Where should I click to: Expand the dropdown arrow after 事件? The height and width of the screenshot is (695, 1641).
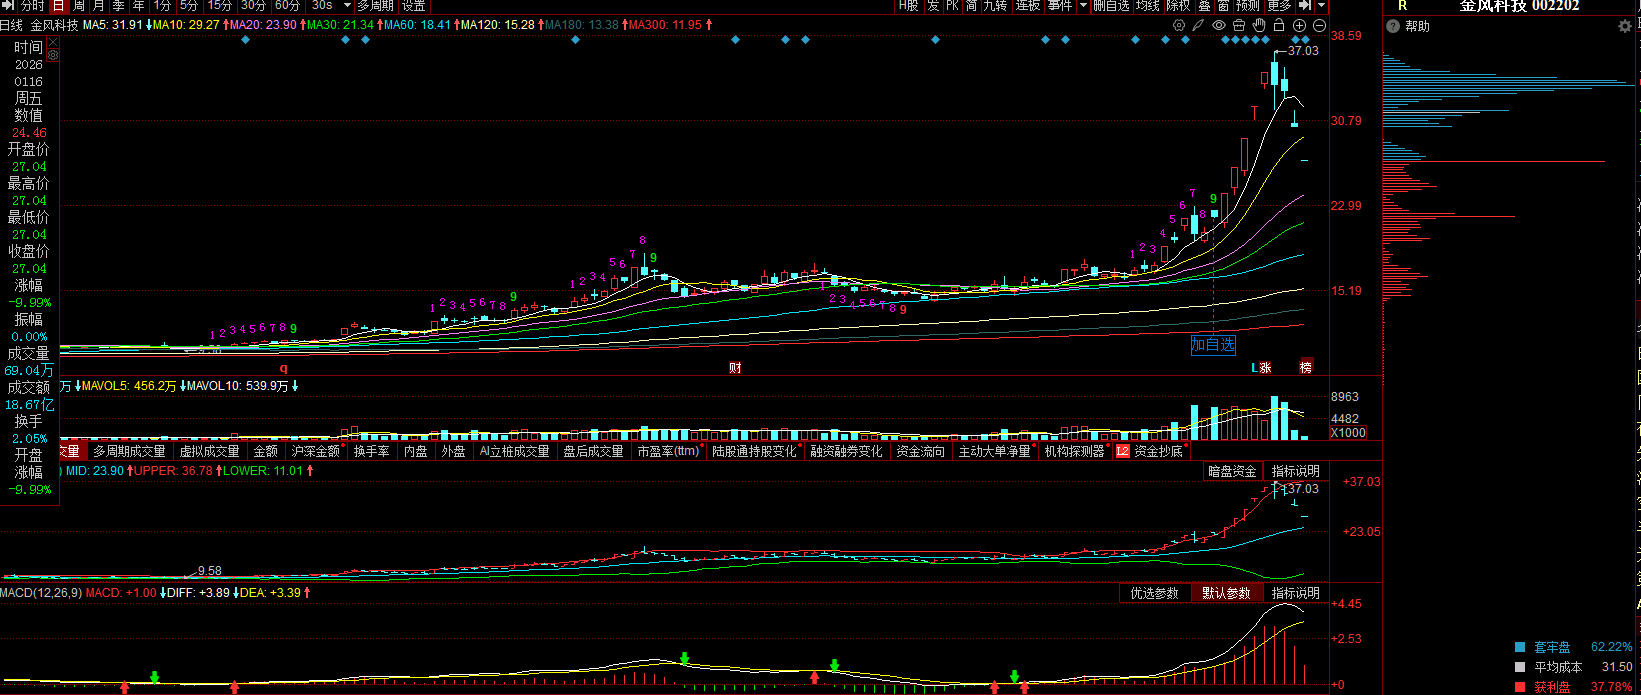[1083, 6]
